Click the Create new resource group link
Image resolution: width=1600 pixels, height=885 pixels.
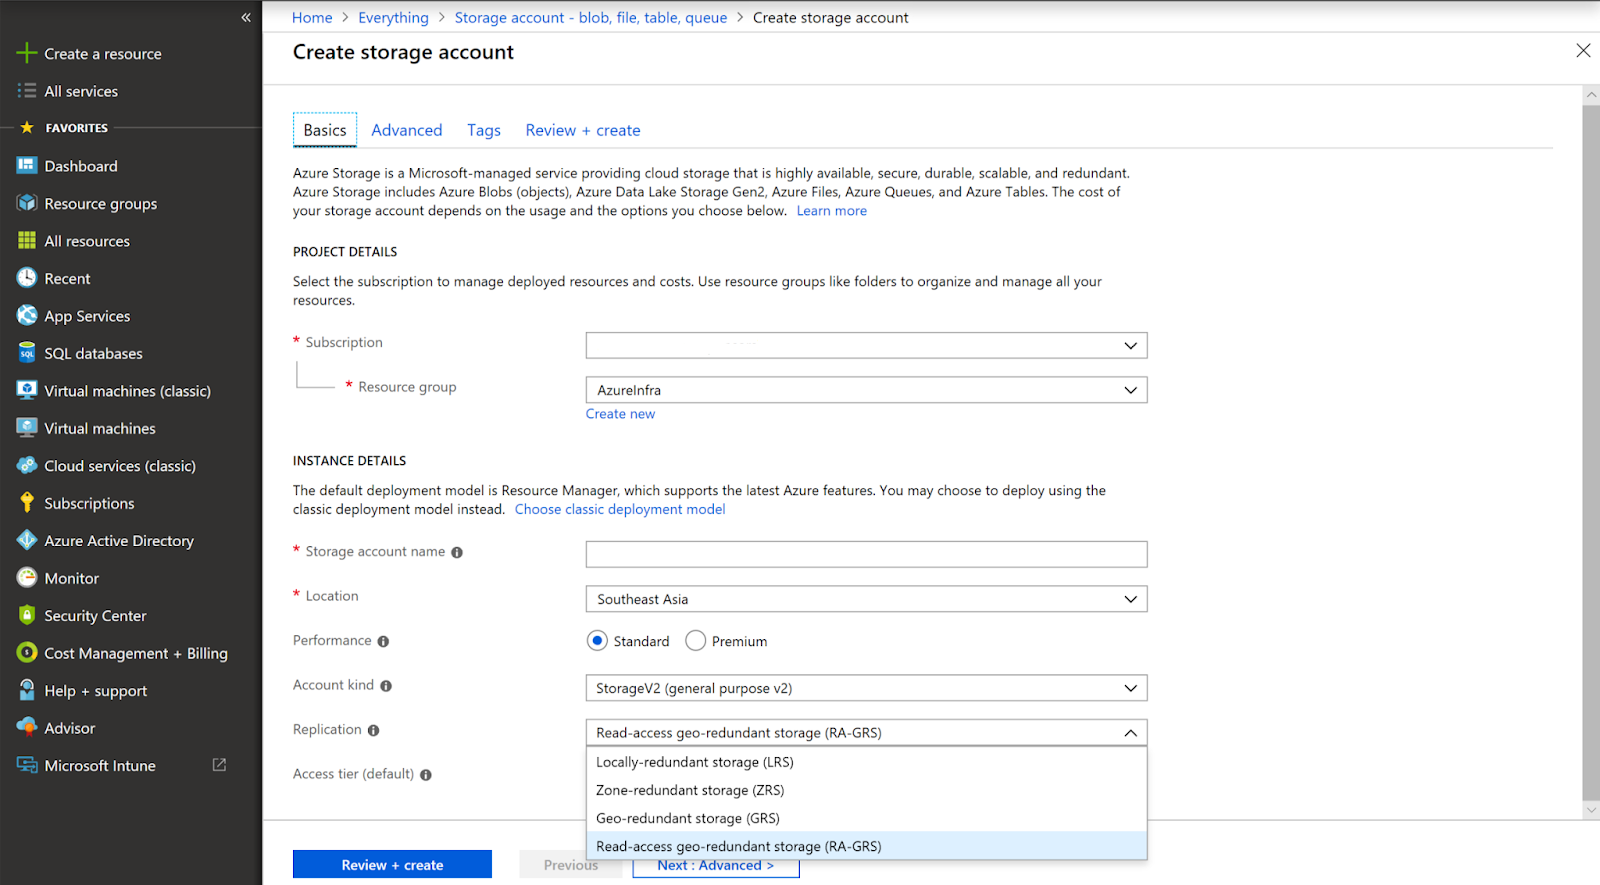(x=620, y=414)
